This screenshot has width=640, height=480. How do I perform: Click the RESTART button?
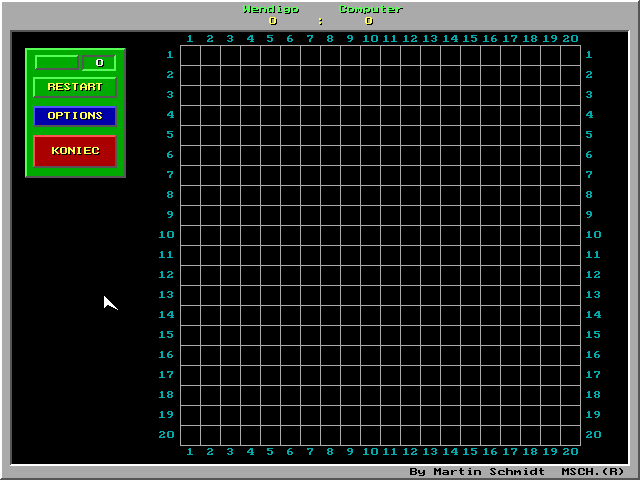tap(75, 87)
